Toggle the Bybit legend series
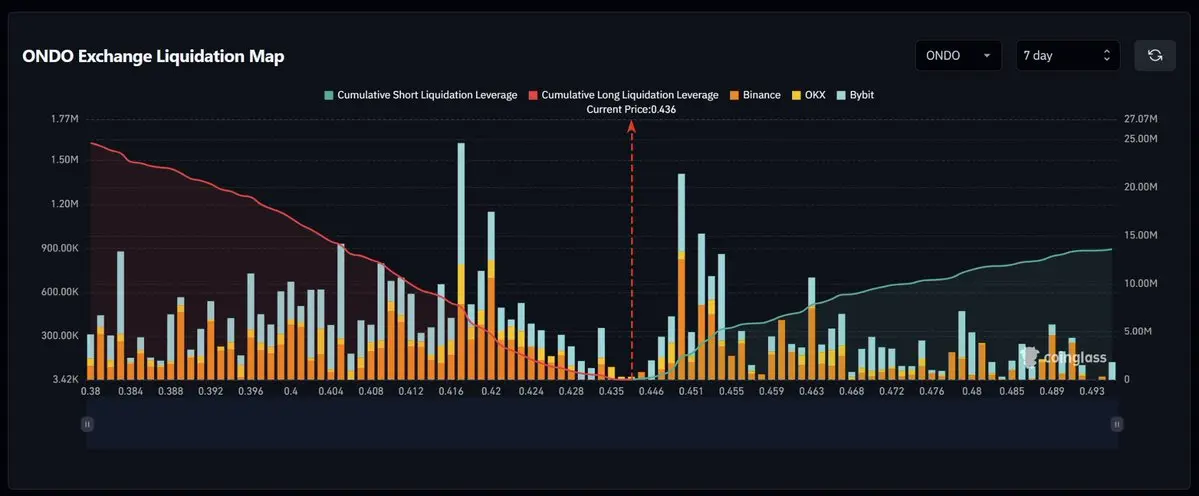Image resolution: width=1199 pixels, height=496 pixels. pos(855,95)
